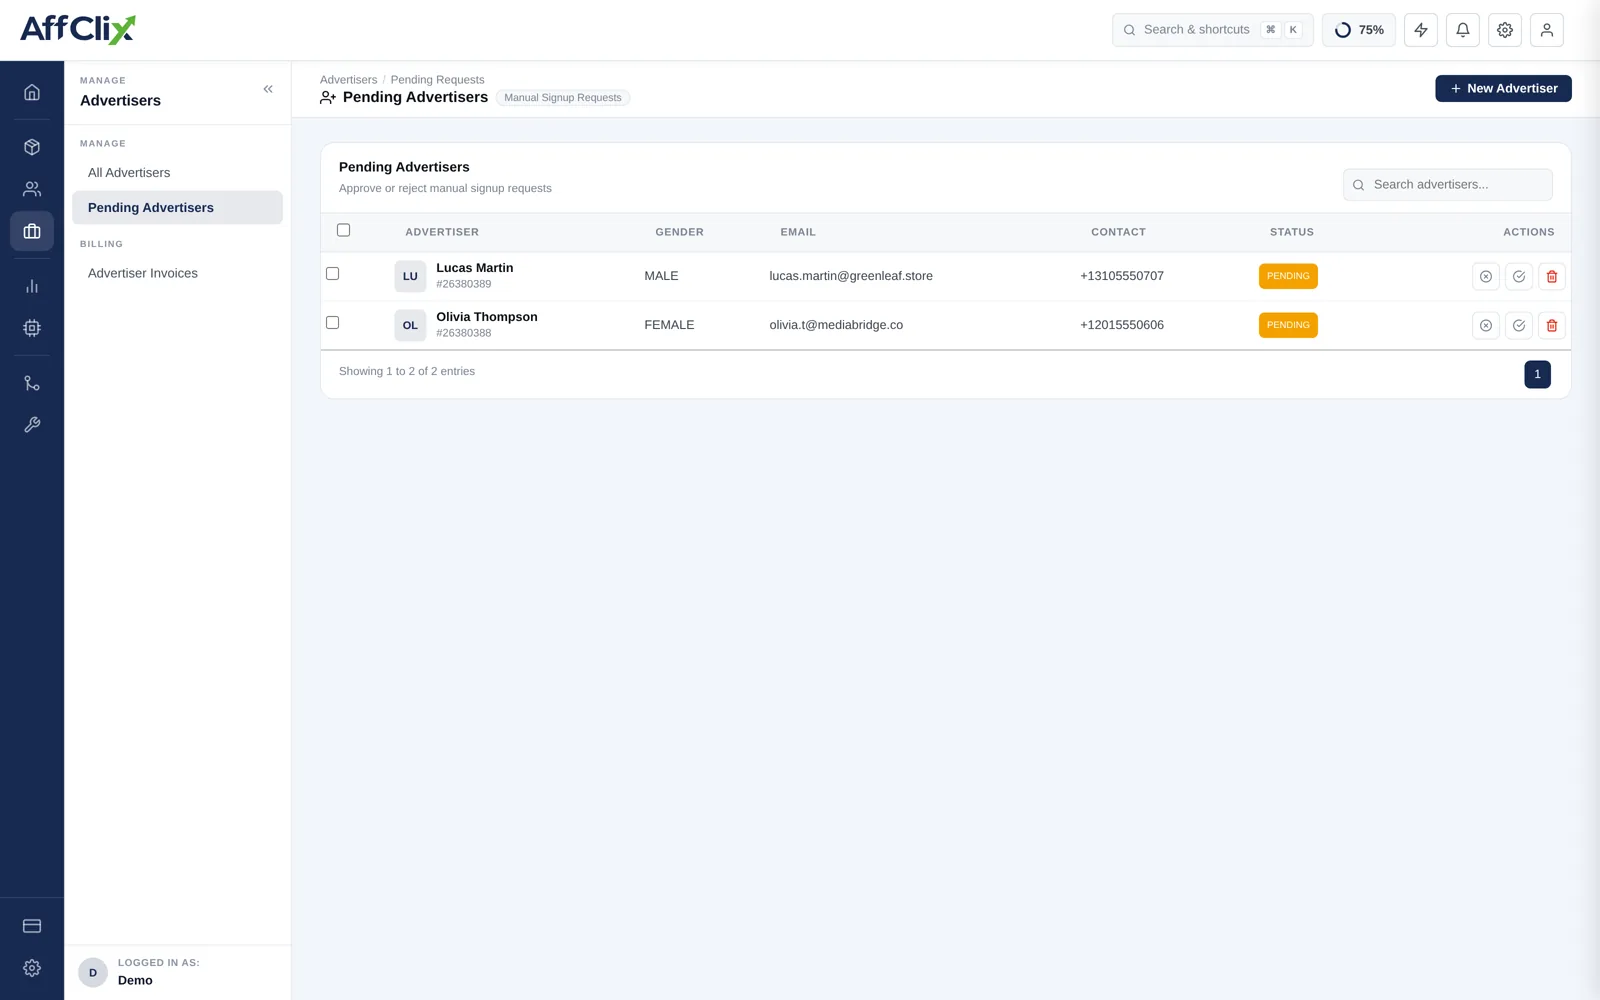Screen dimensions: 1600x1000
Task: Check the Lucas Martin row checkbox
Action: coord(332,273)
